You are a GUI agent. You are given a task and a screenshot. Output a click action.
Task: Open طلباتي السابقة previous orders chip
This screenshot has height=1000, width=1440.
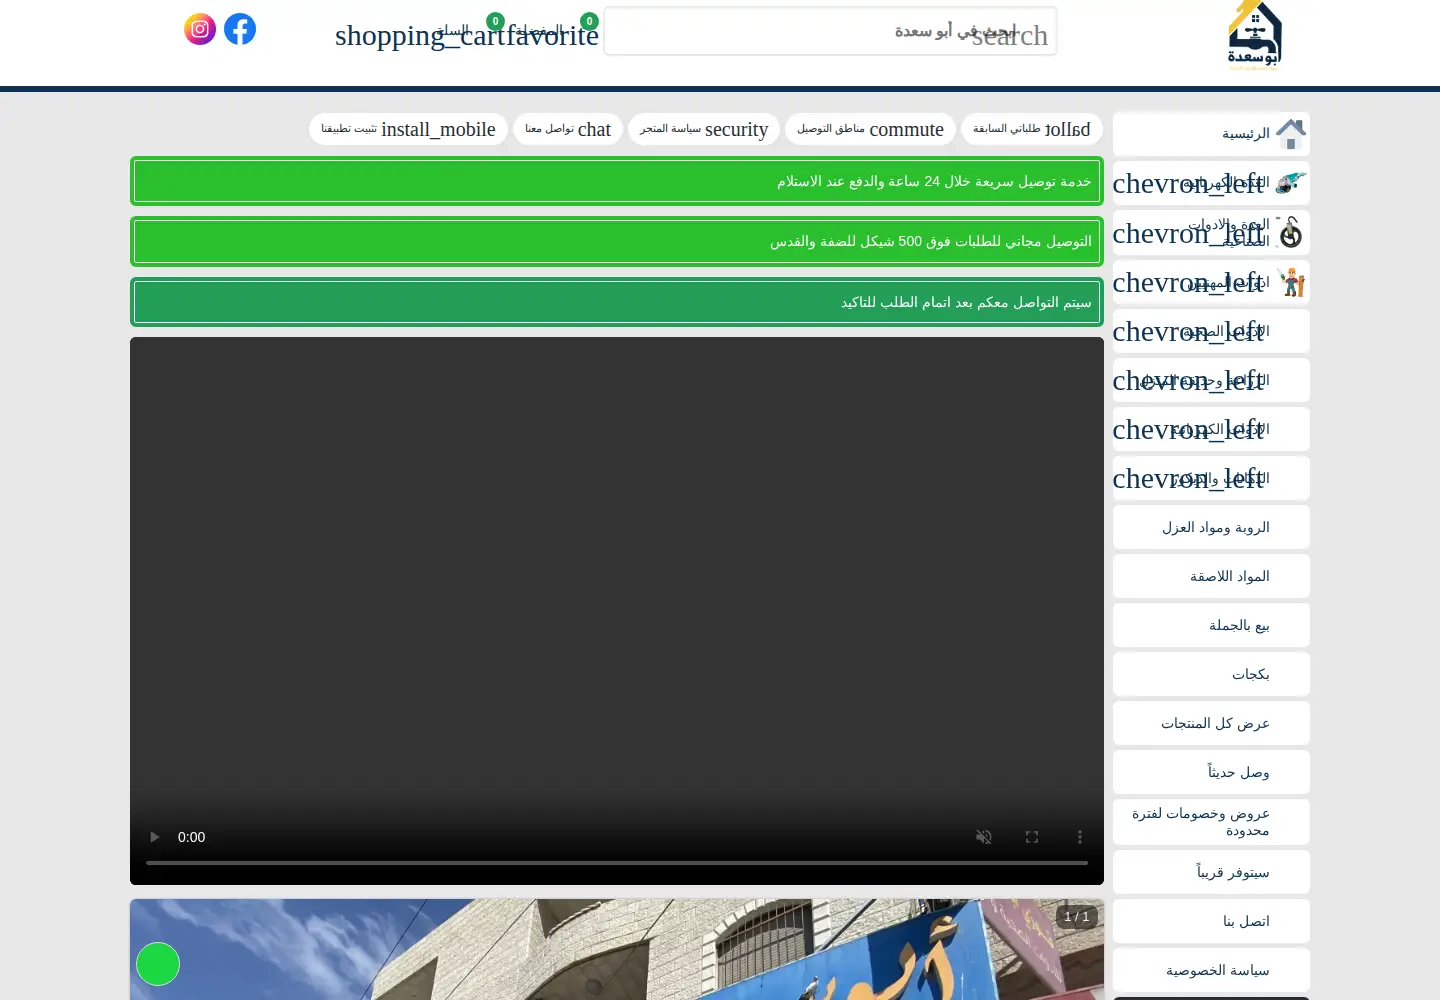[1032, 129]
